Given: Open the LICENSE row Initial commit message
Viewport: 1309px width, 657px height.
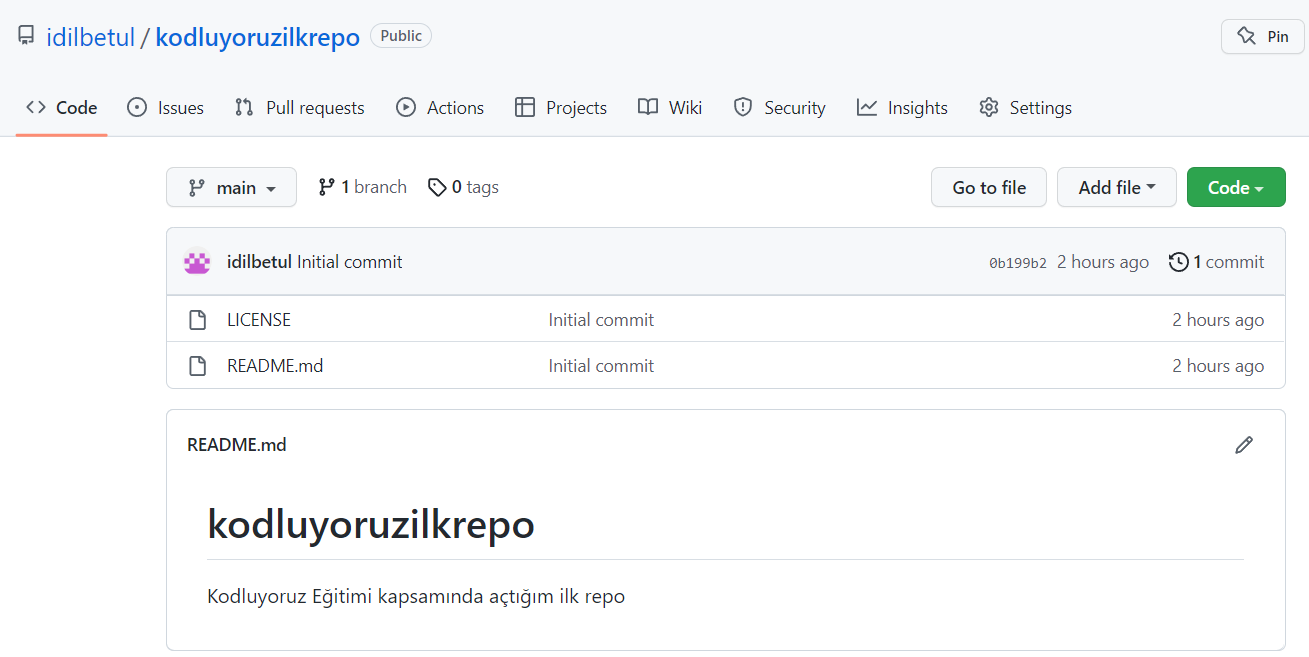Looking at the screenshot, I should pyautogui.click(x=601, y=320).
